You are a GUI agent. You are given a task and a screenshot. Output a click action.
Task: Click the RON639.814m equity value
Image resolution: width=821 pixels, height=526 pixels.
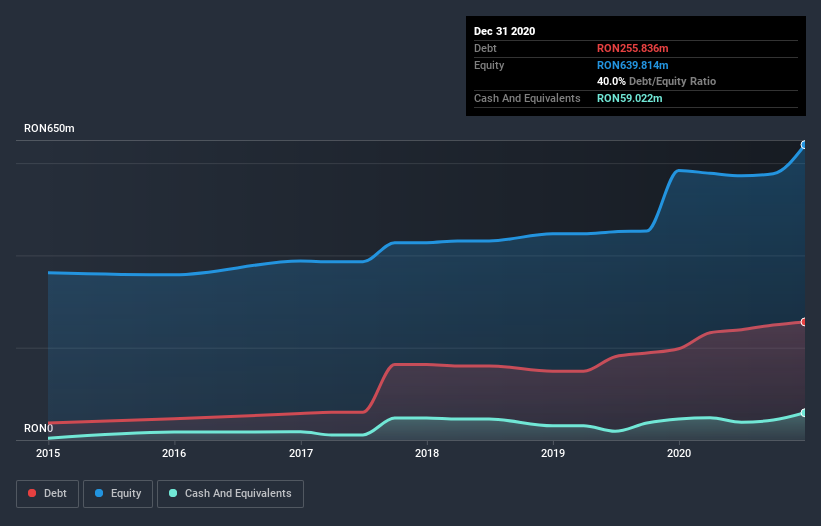tap(633, 65)
